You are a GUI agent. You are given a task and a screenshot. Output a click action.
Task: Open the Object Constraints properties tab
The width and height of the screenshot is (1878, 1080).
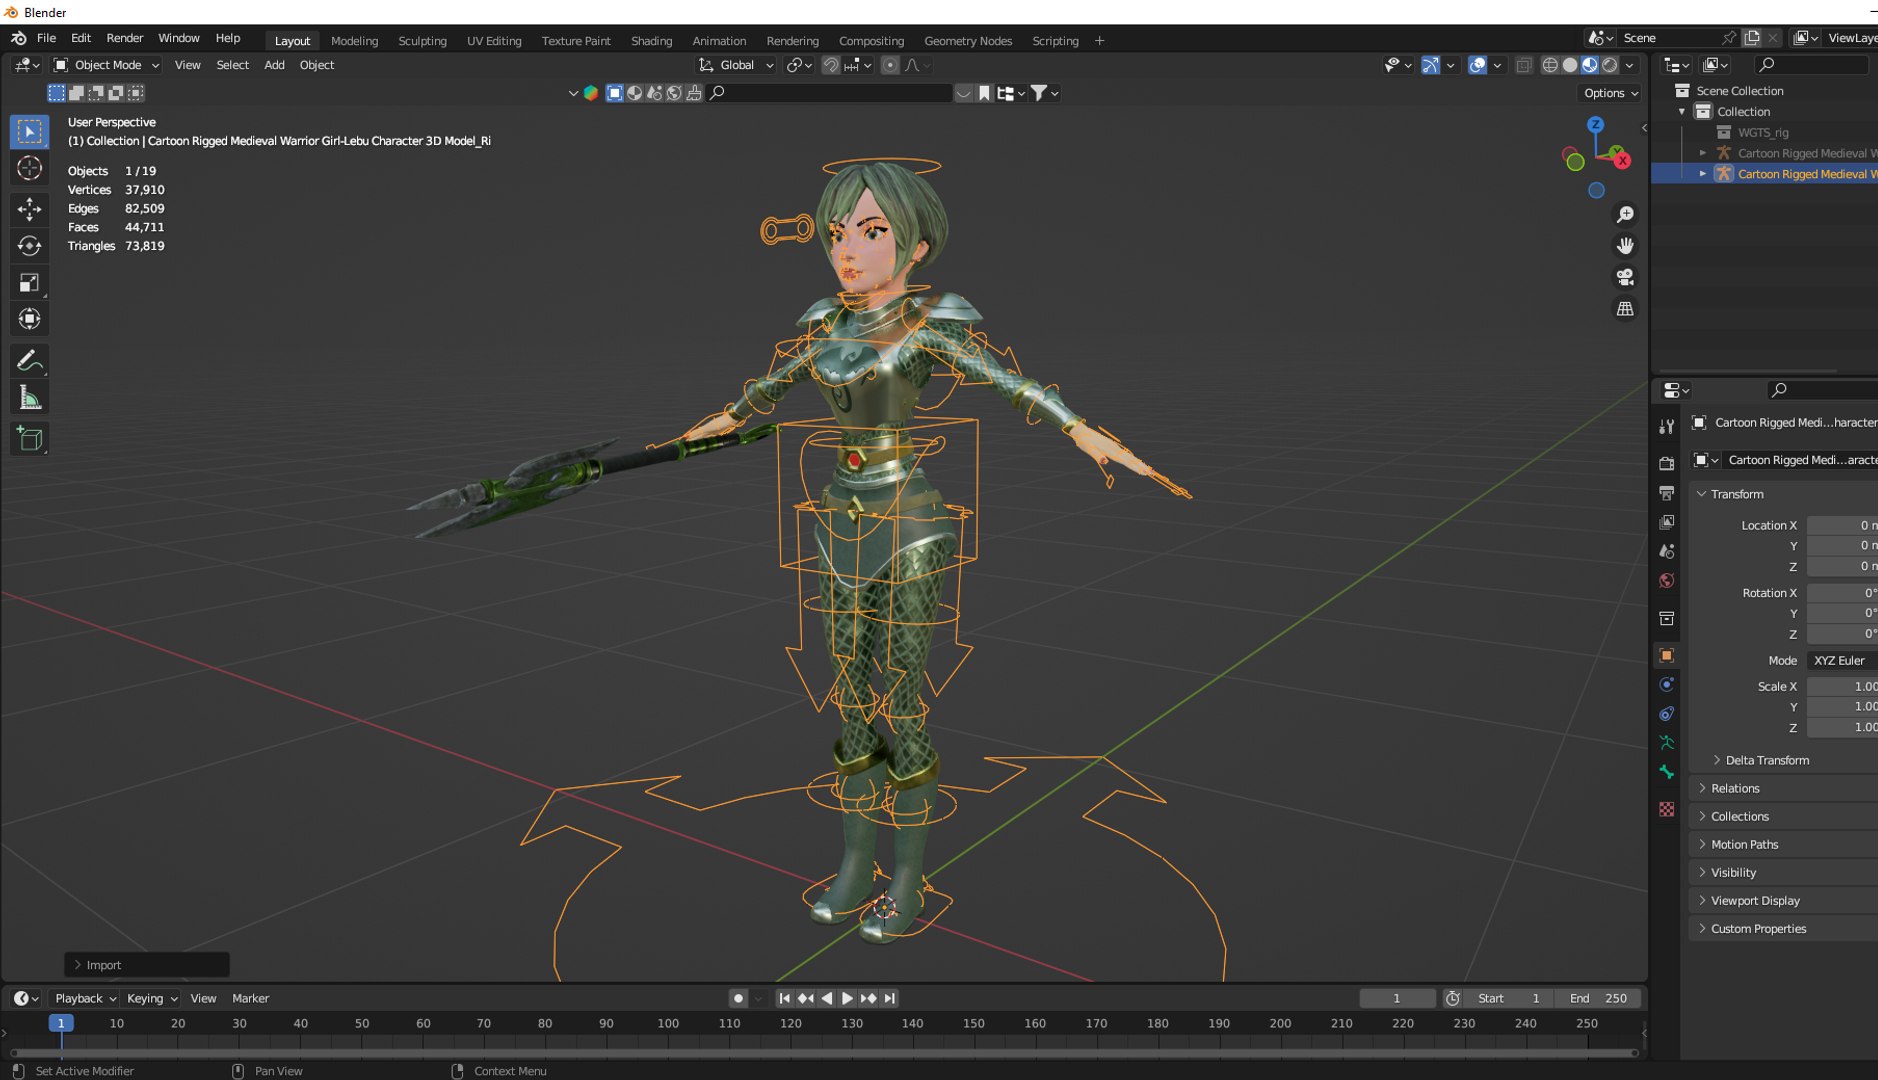[1666, 714]
